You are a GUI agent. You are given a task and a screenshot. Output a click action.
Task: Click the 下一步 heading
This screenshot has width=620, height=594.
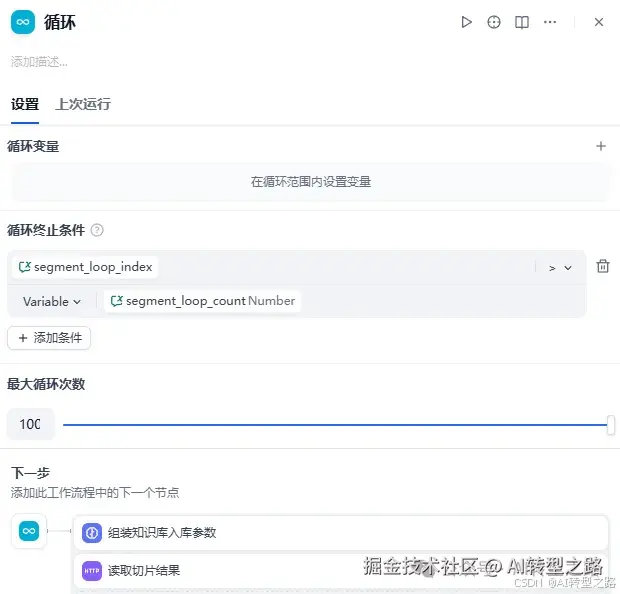[x=30, y=473]
